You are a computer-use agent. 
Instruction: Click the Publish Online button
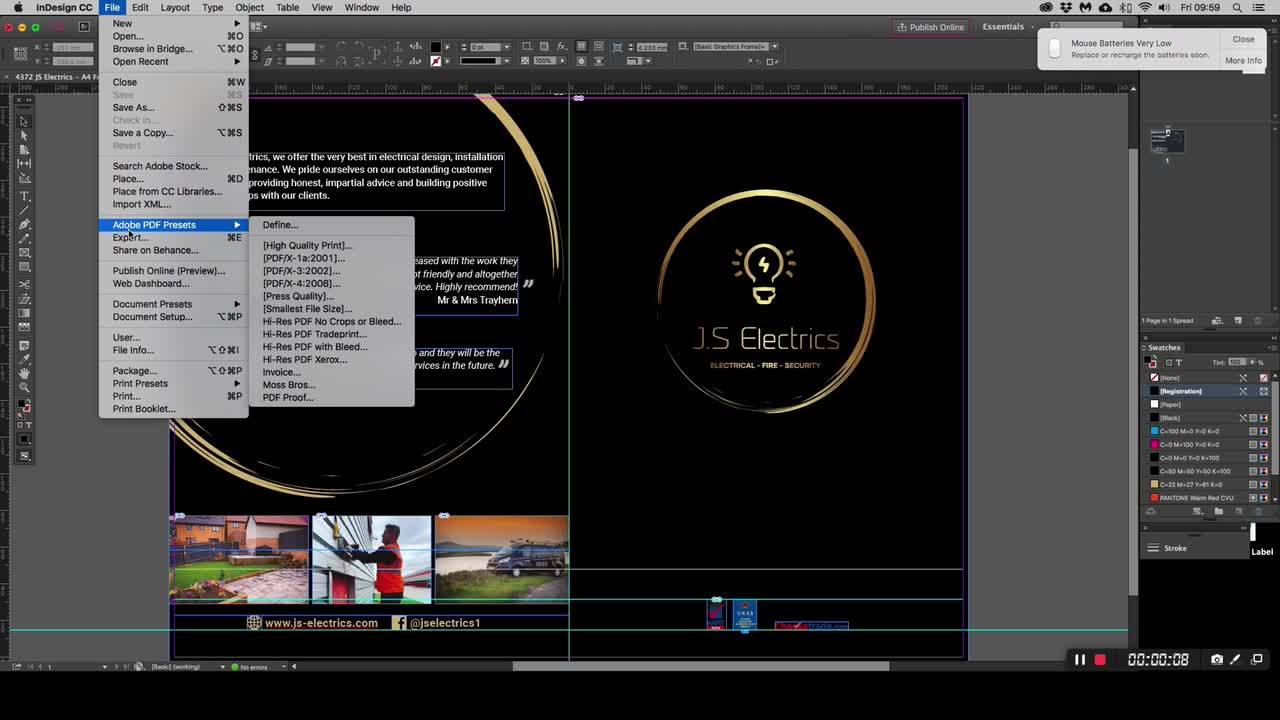point(930,27)
